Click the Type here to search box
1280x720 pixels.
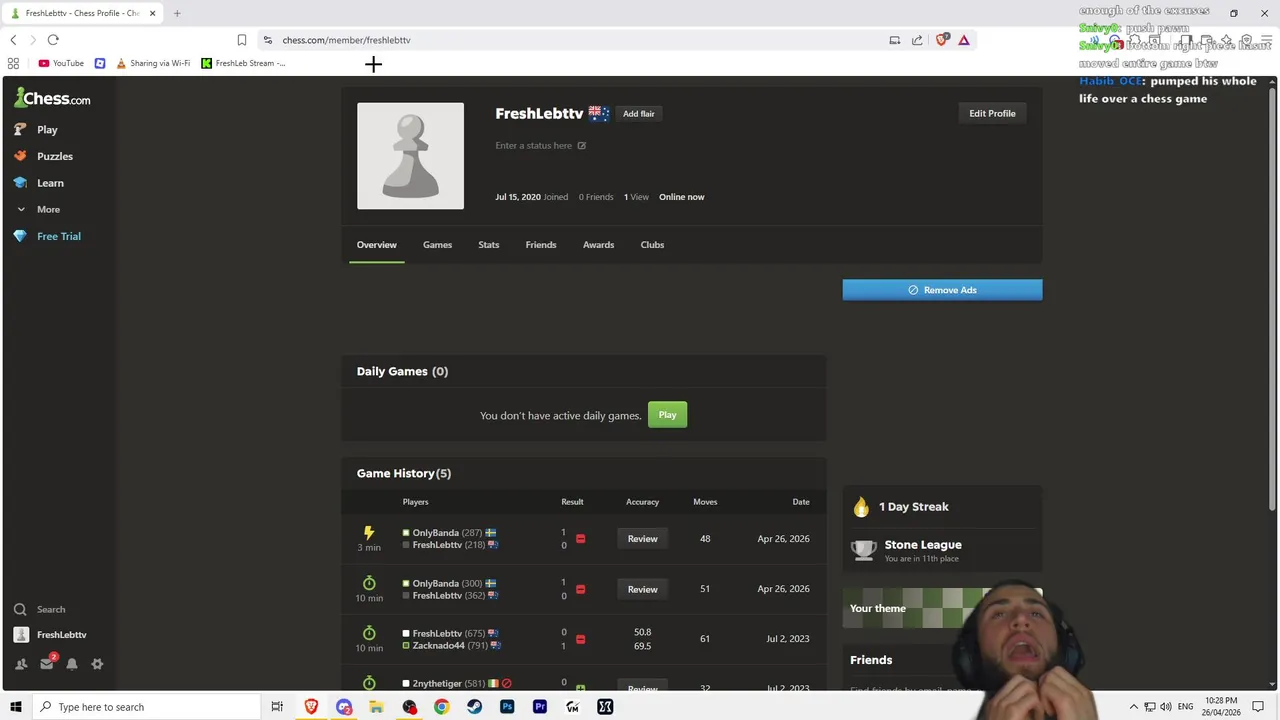point(146,707)
